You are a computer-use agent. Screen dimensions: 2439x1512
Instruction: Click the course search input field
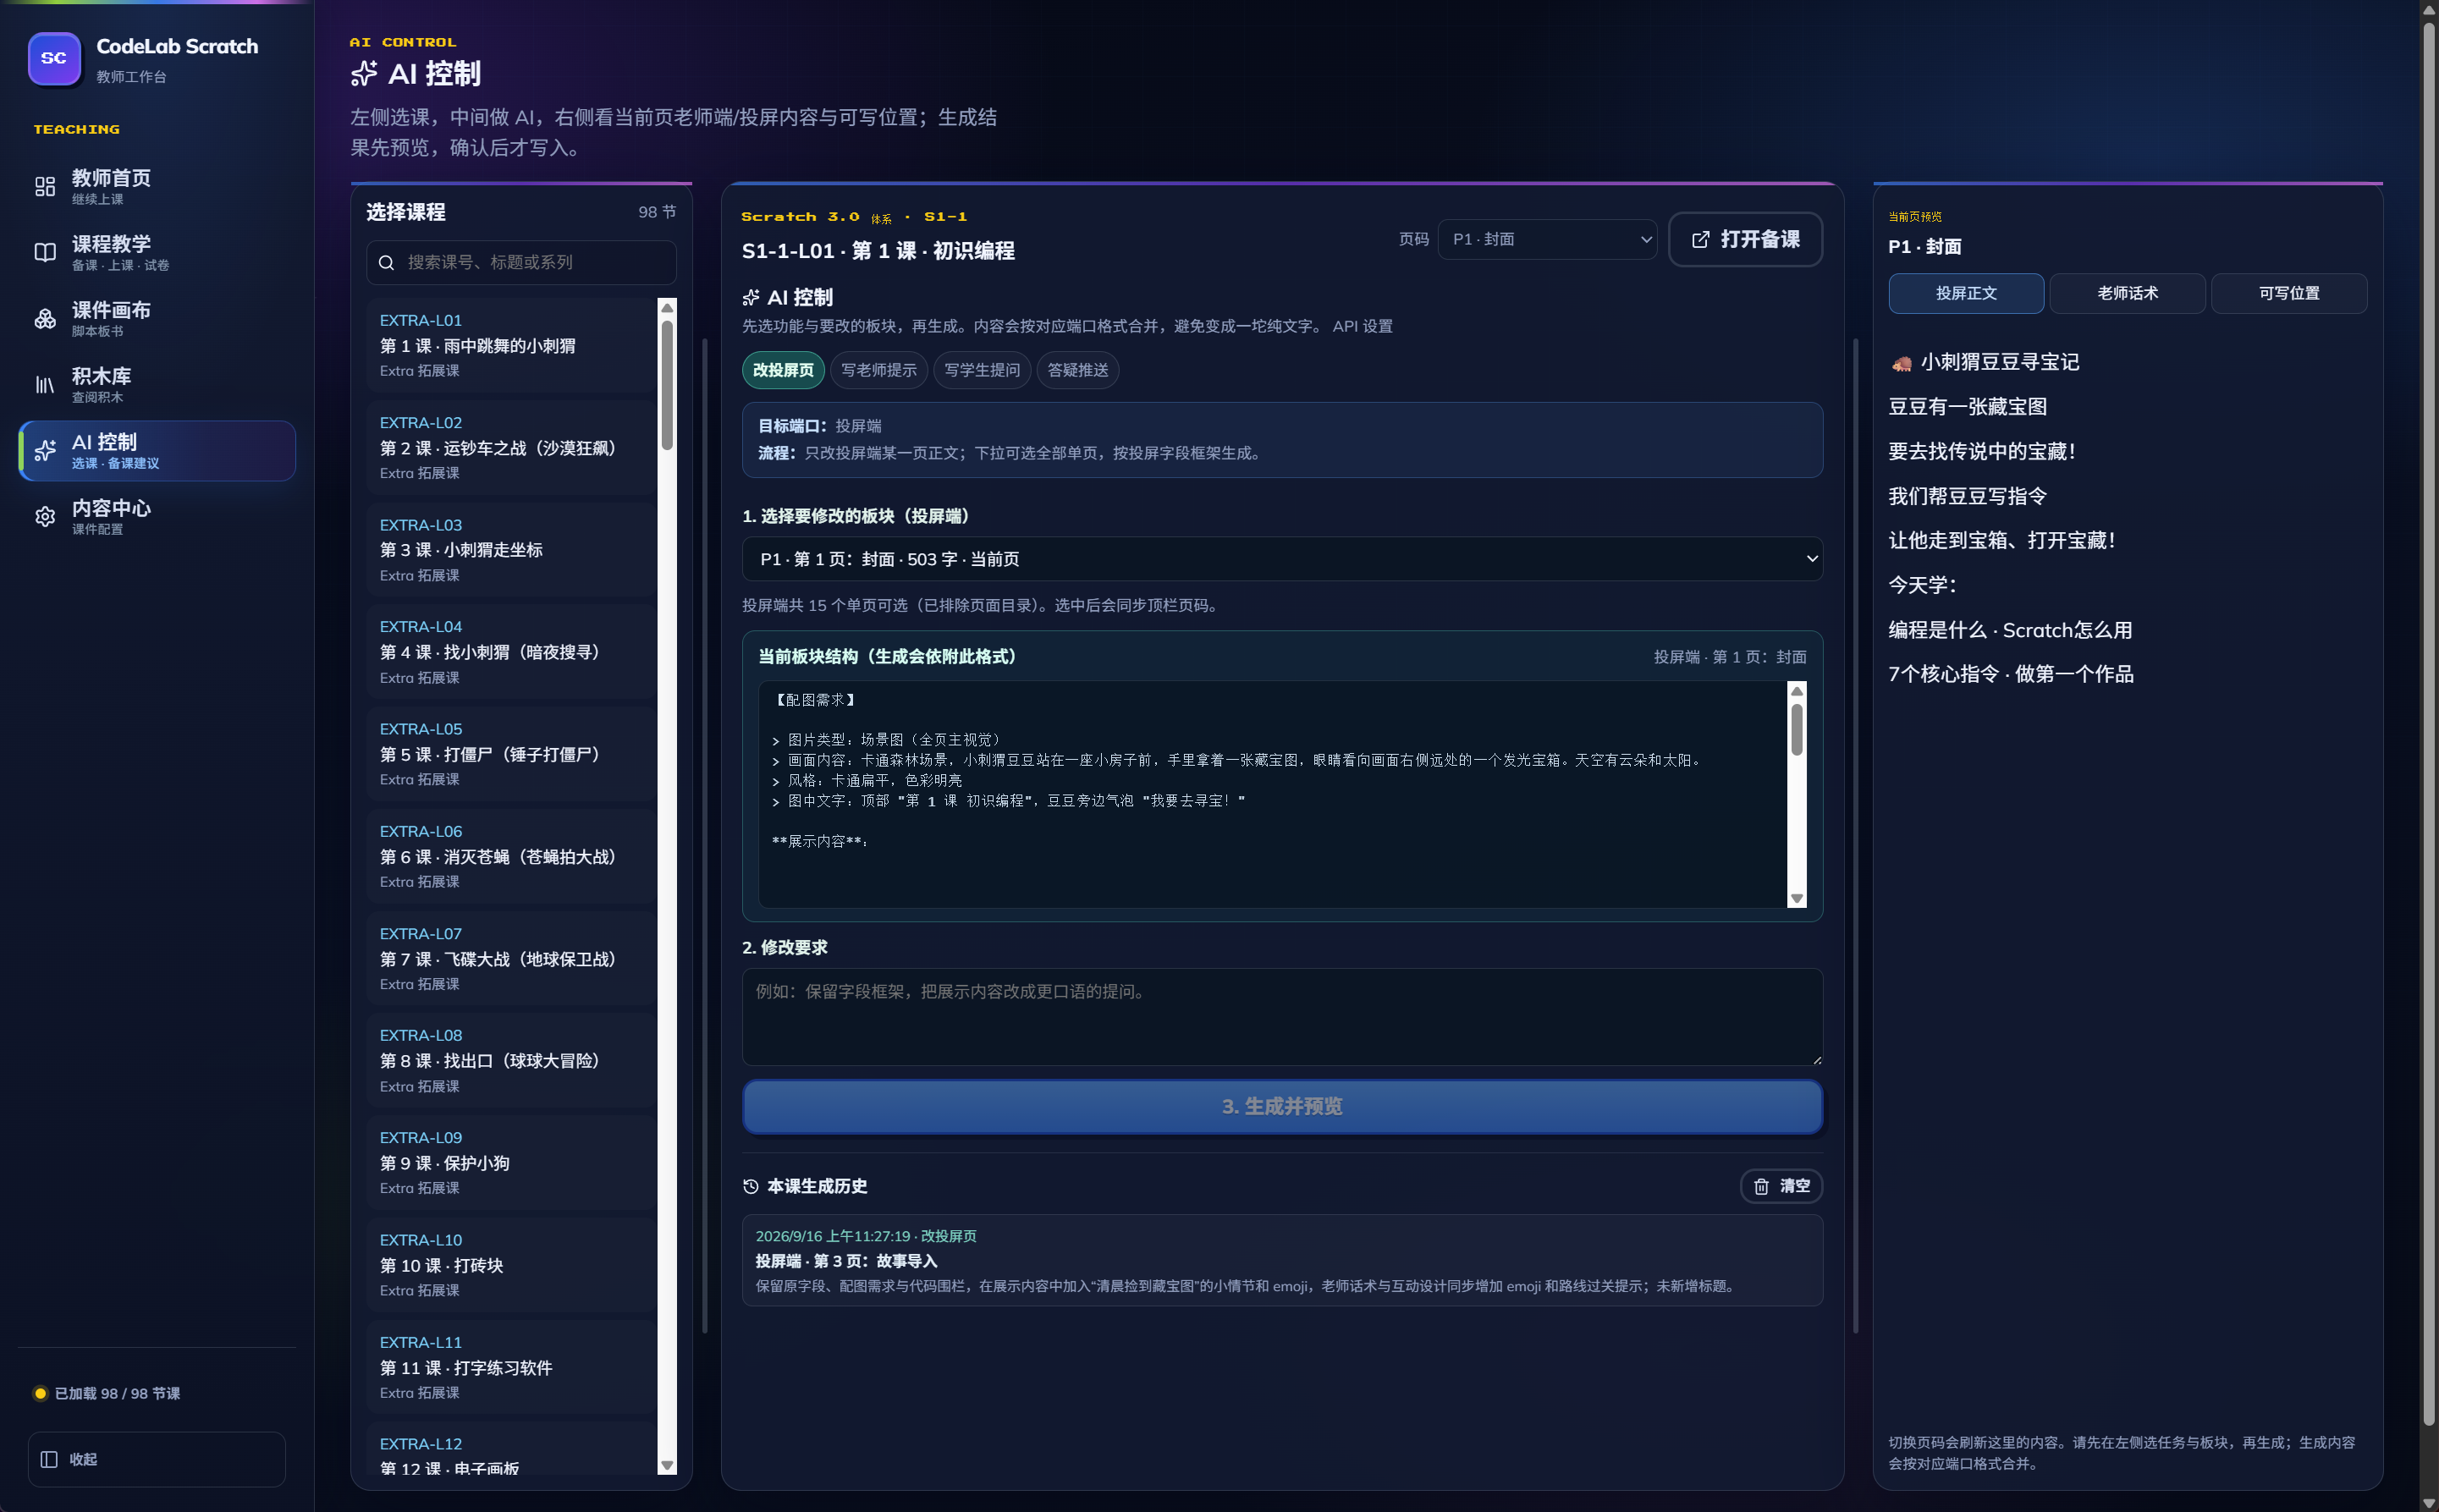[x=521, y=263]
